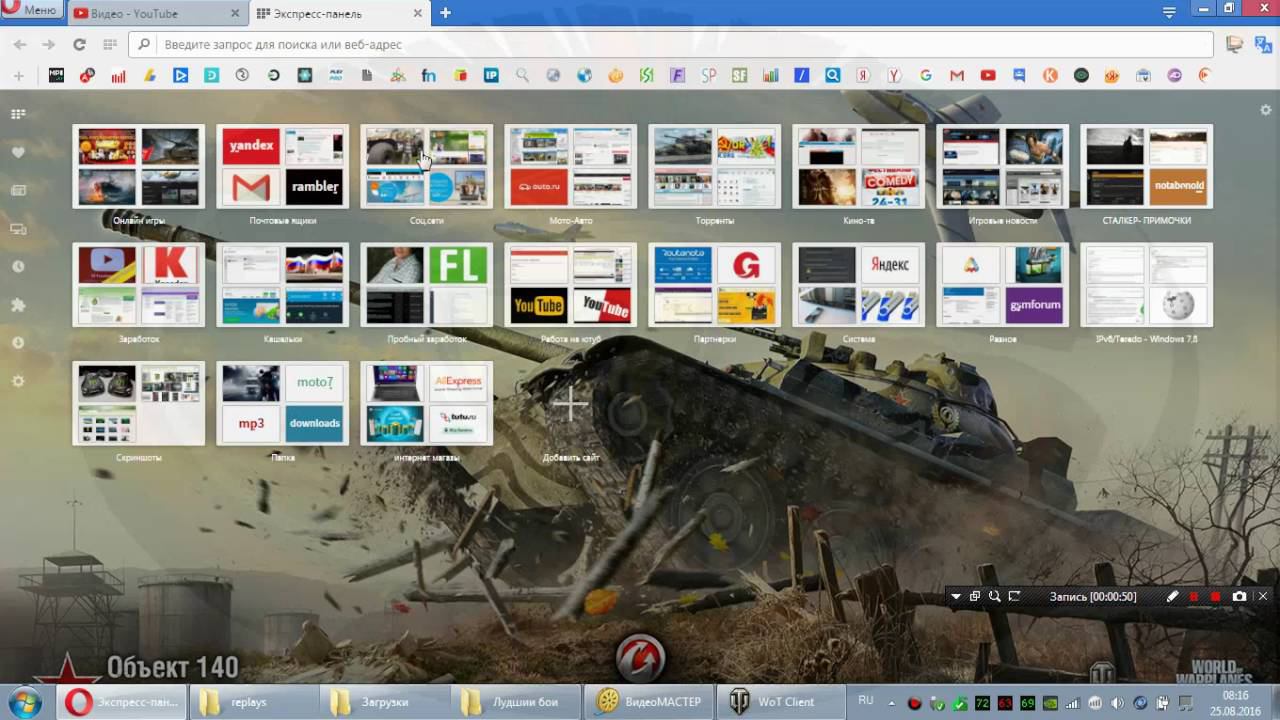Click the Добавить сайт add tile
1280x720 pixels.
pos(571,411)
